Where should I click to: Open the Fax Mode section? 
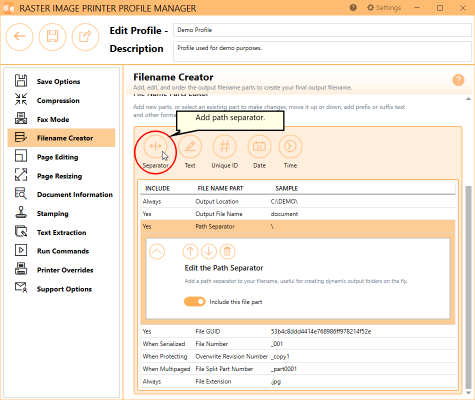pos(61,119)
